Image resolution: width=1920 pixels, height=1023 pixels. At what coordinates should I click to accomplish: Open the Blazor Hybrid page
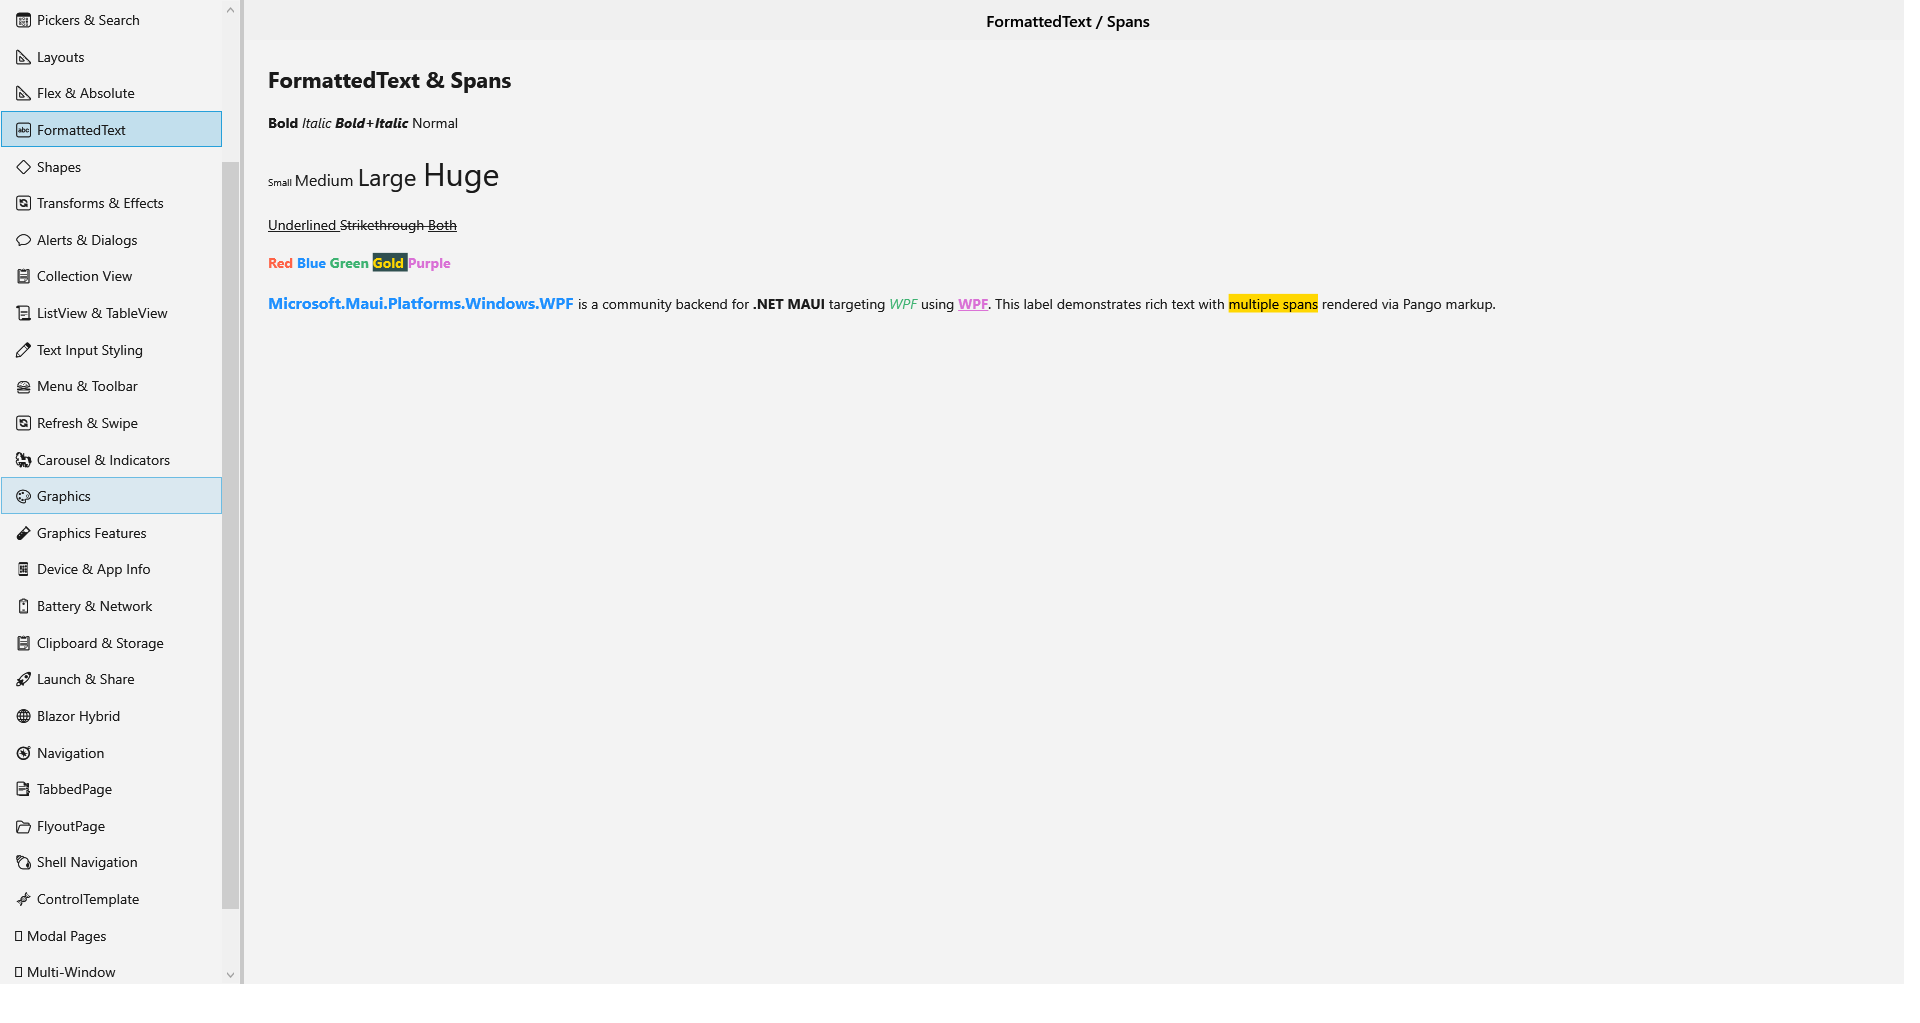point(111,716)
